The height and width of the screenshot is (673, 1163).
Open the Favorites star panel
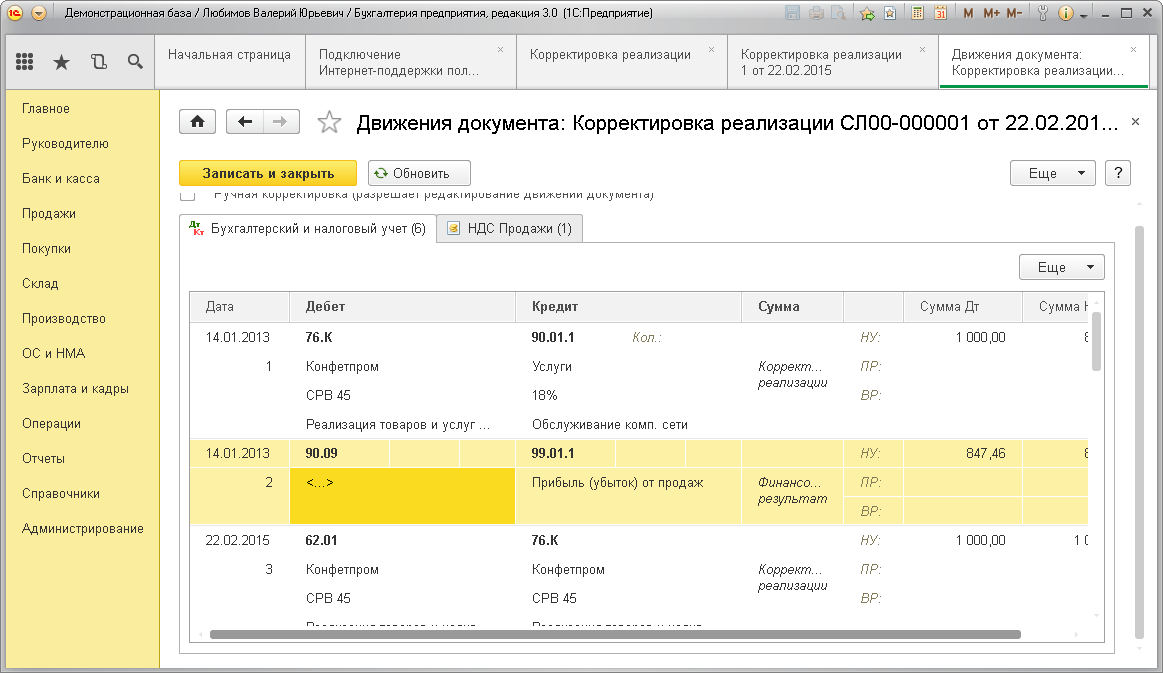[x=61, y=62]
